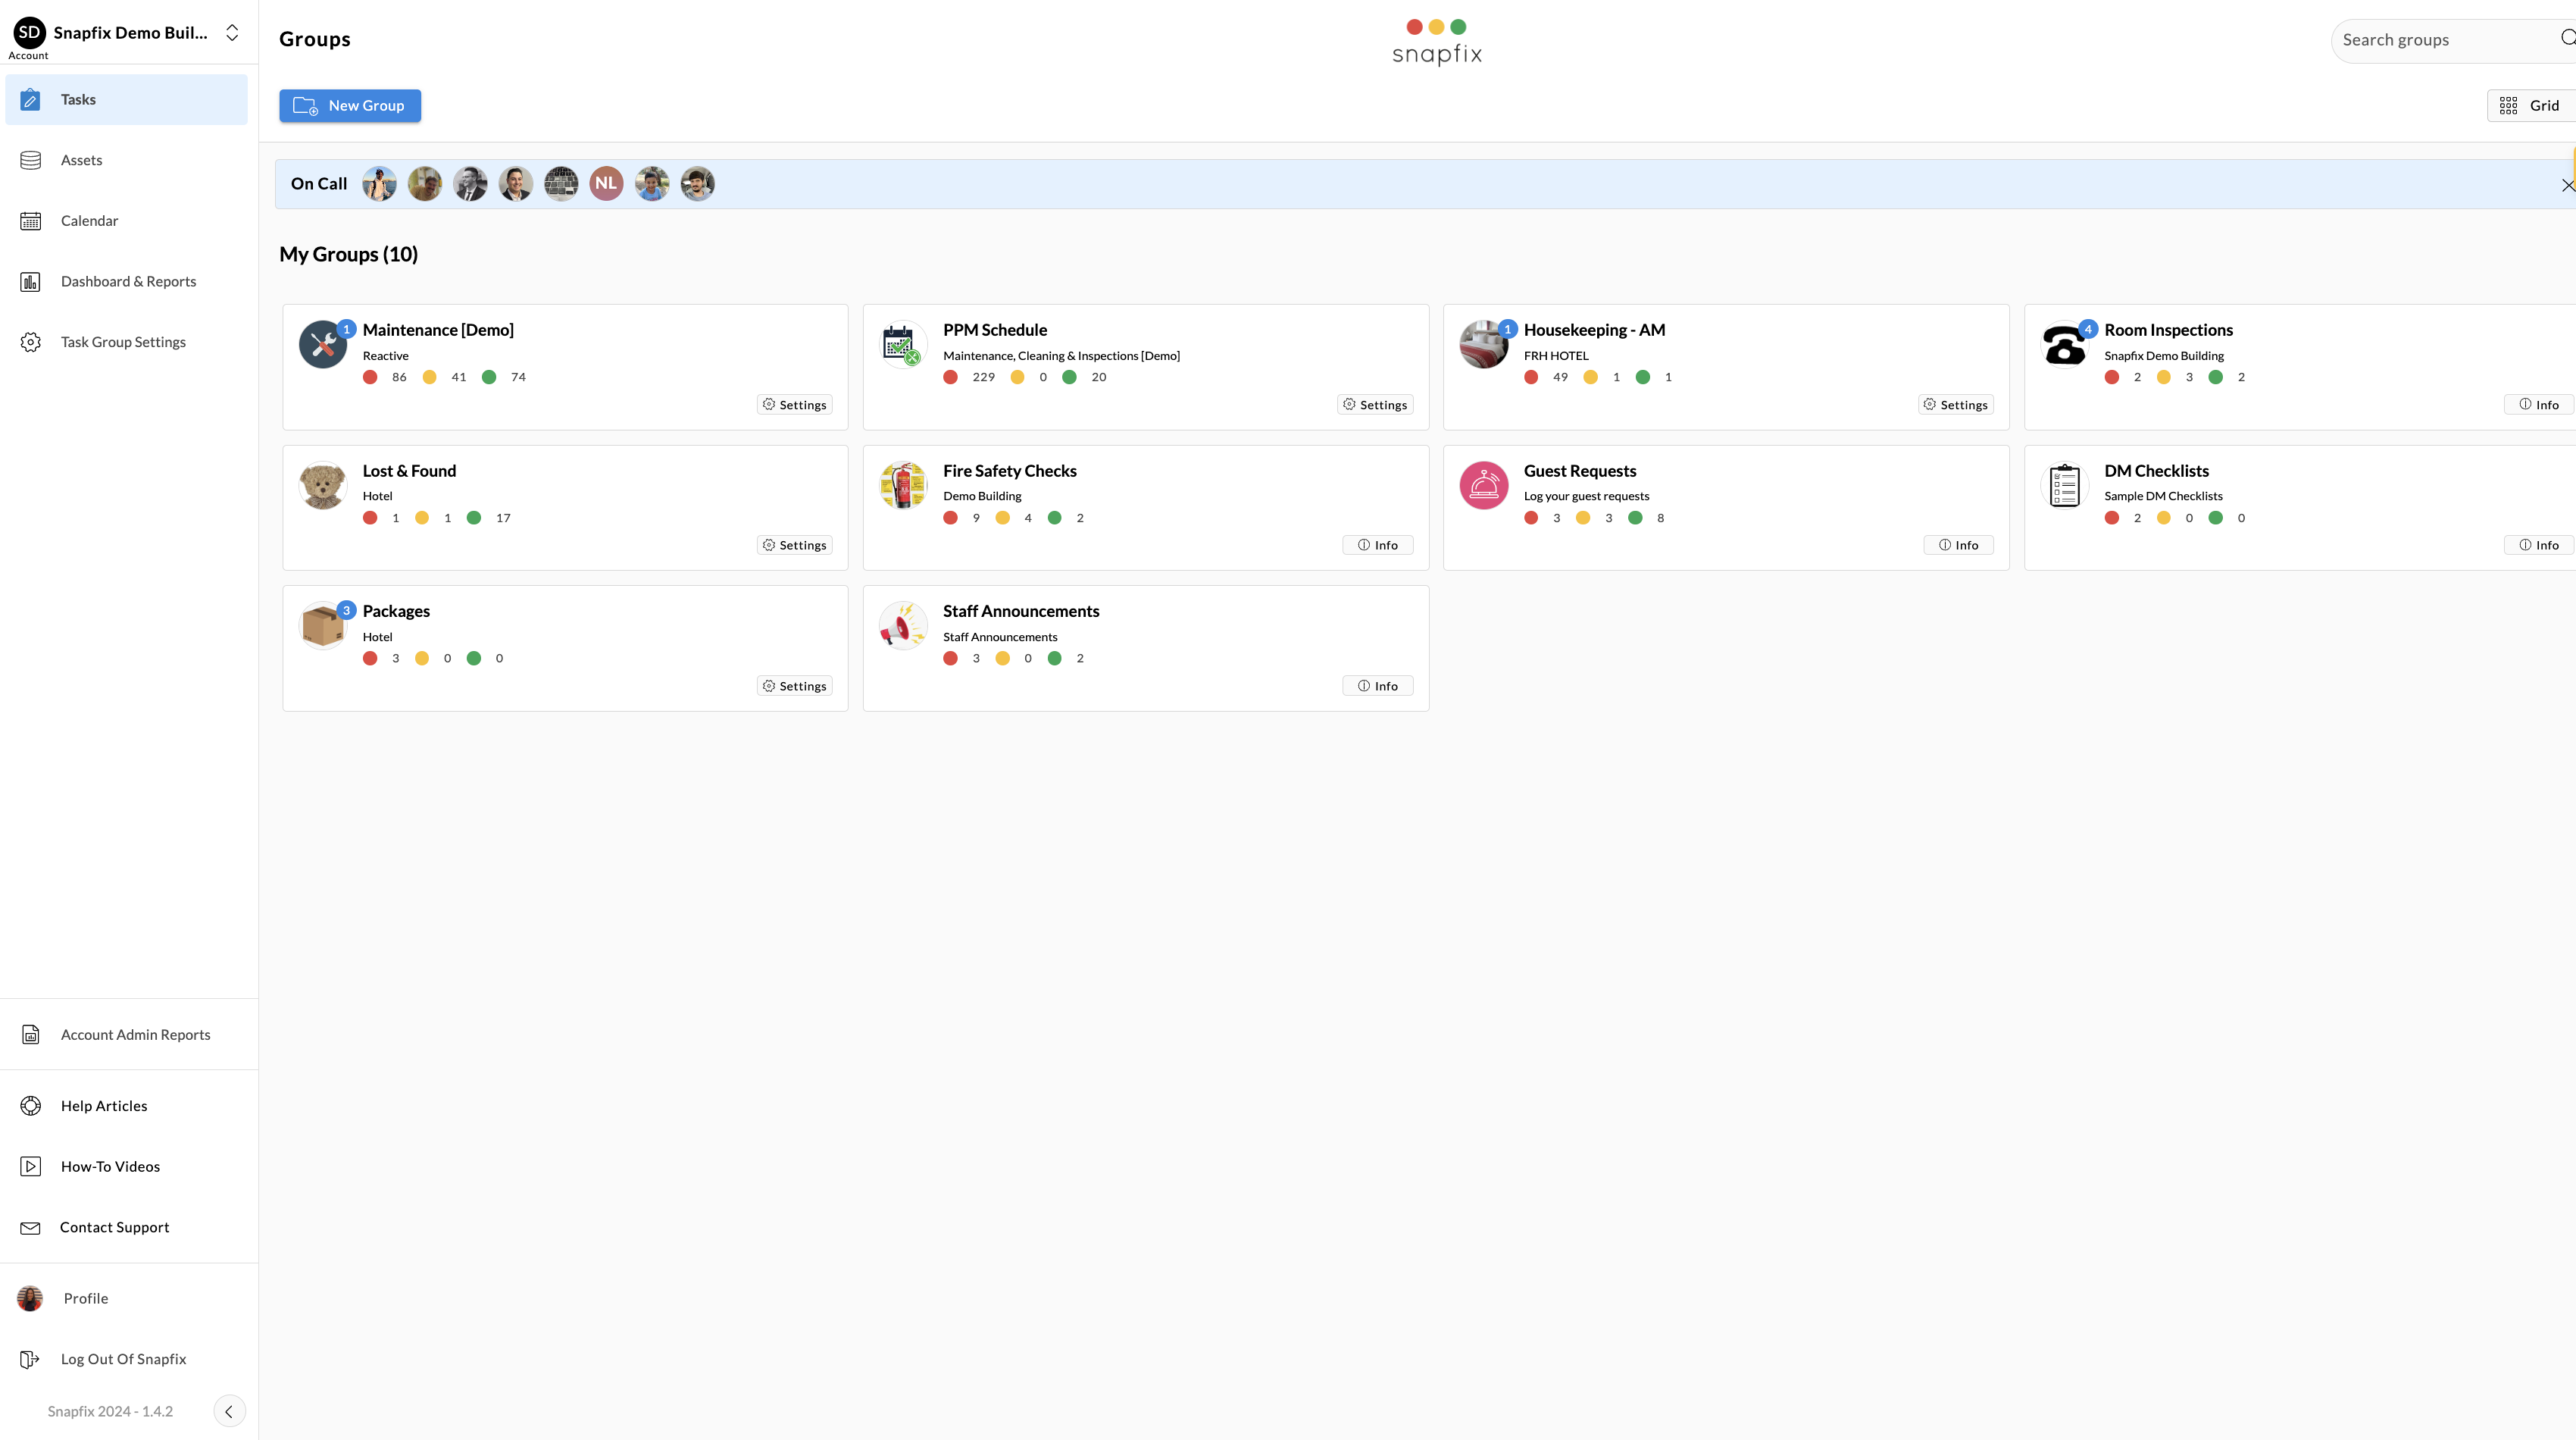Screen dimensions: 2576x1440
Task: Open Settings for the Lost & Found group
Action: pos(795,545)
